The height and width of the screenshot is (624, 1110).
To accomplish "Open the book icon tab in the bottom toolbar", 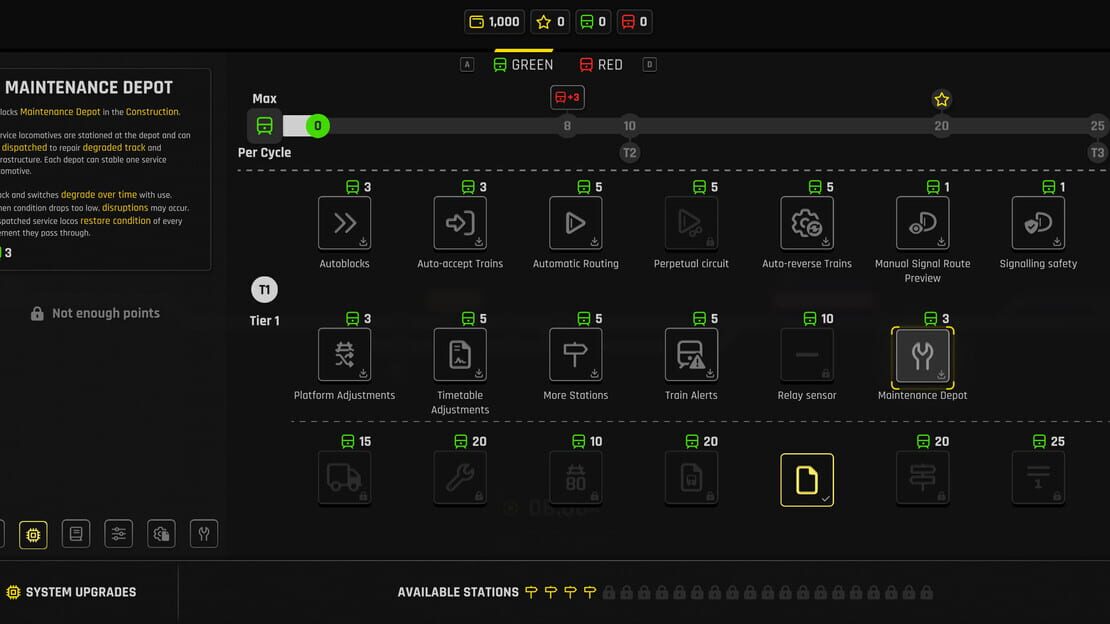I will coord(76,534).
